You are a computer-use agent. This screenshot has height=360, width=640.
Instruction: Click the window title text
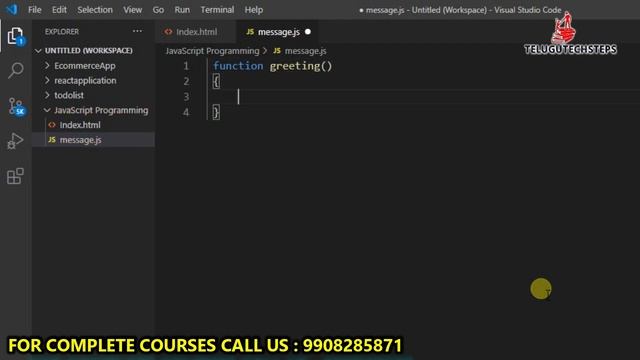click(x=460, y=10)
